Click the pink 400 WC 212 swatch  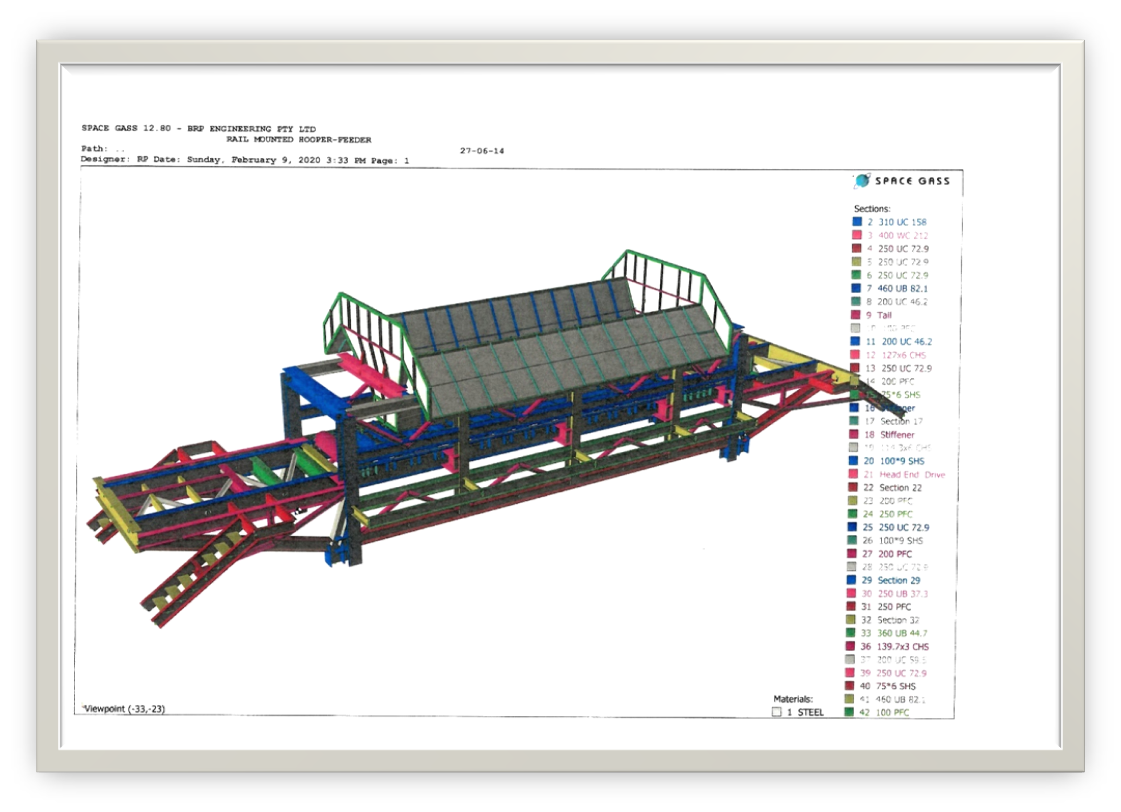tap(857, 235)
